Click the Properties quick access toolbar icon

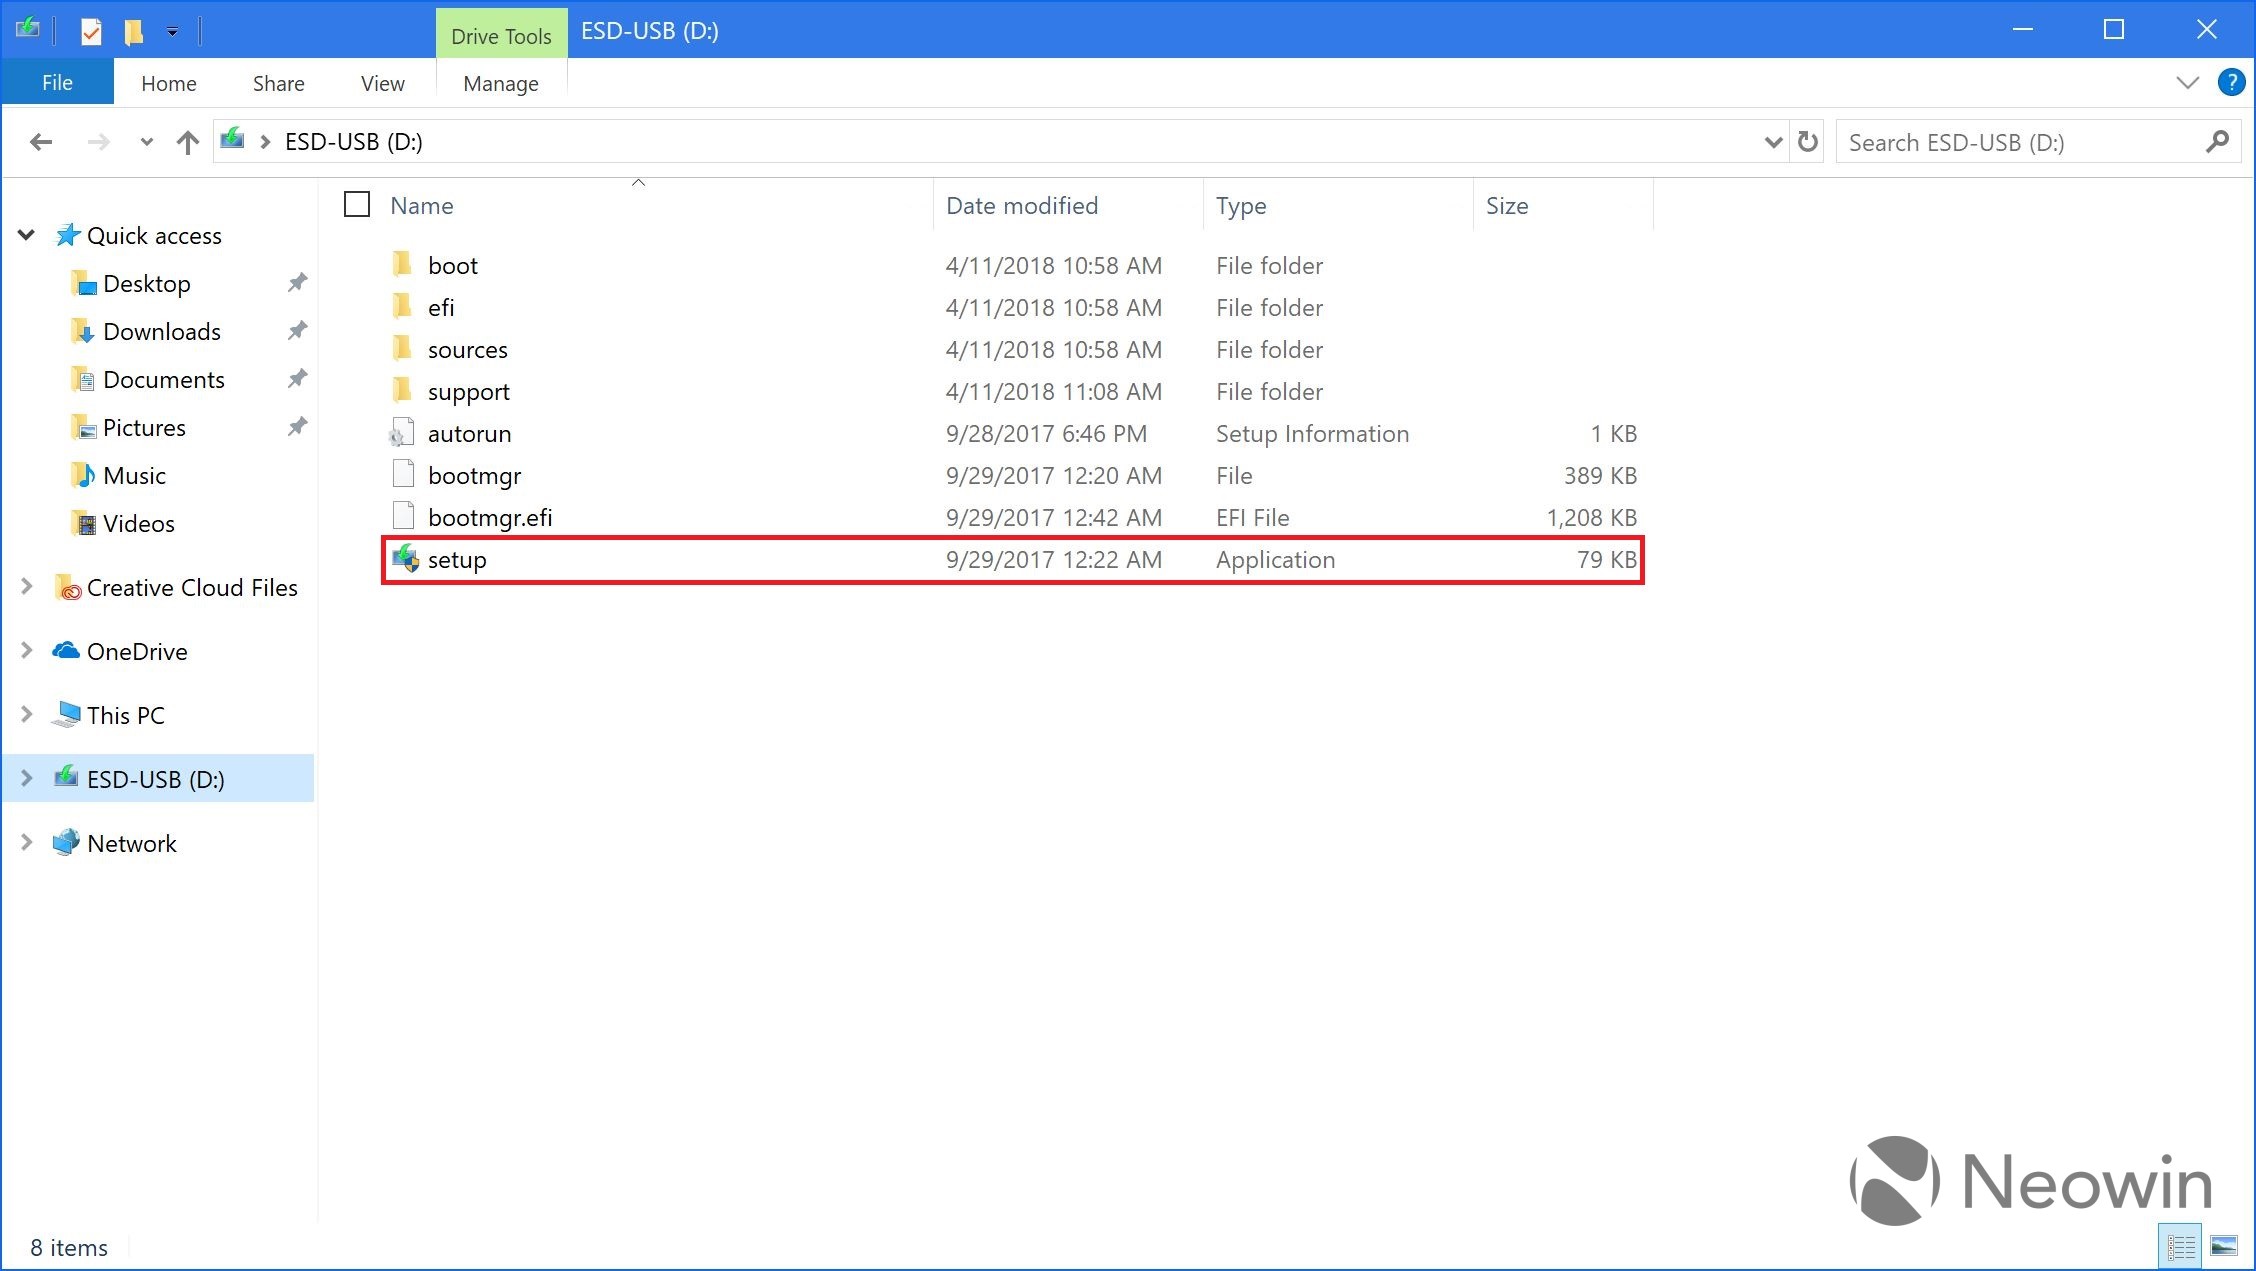(x=91, y=31)
